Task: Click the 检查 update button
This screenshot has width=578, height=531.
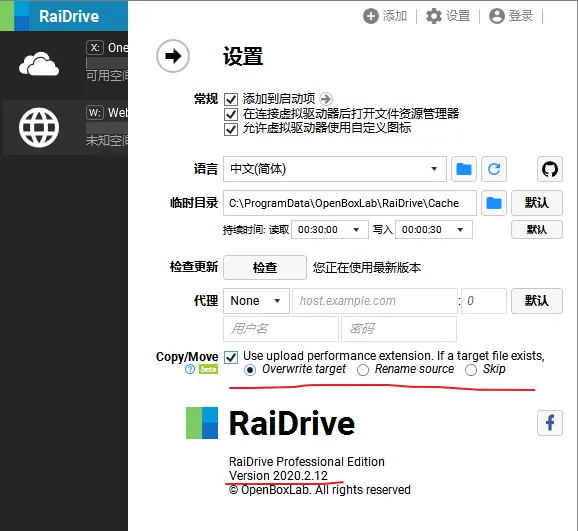Action: click(x=265, y=267)
